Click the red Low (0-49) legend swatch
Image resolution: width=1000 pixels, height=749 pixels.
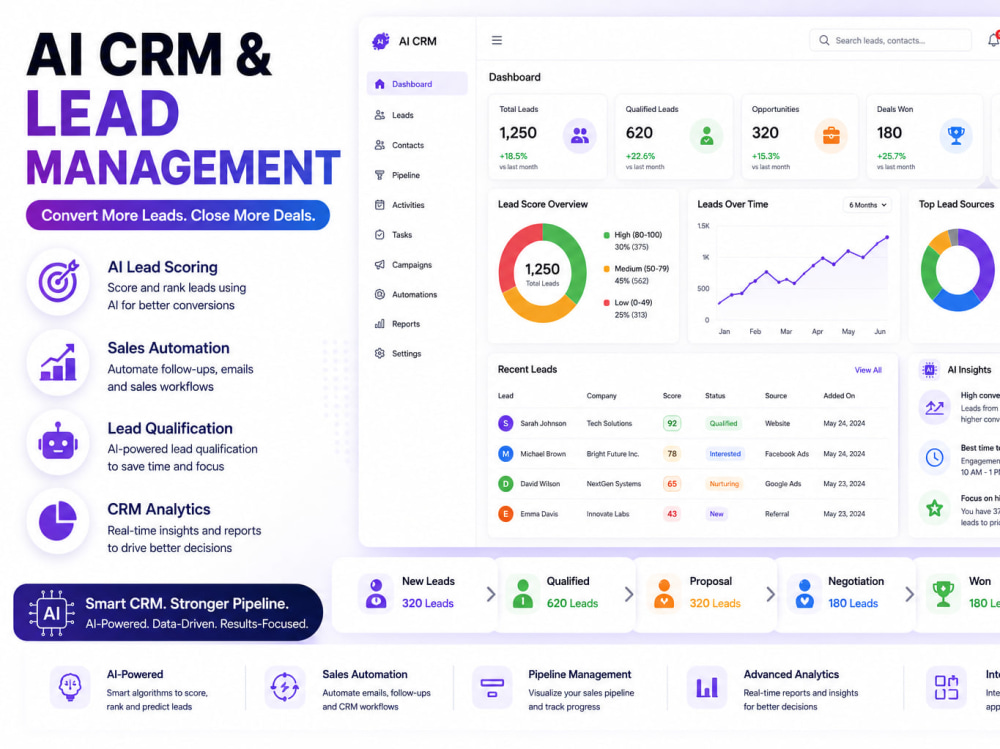pos(607,302)
